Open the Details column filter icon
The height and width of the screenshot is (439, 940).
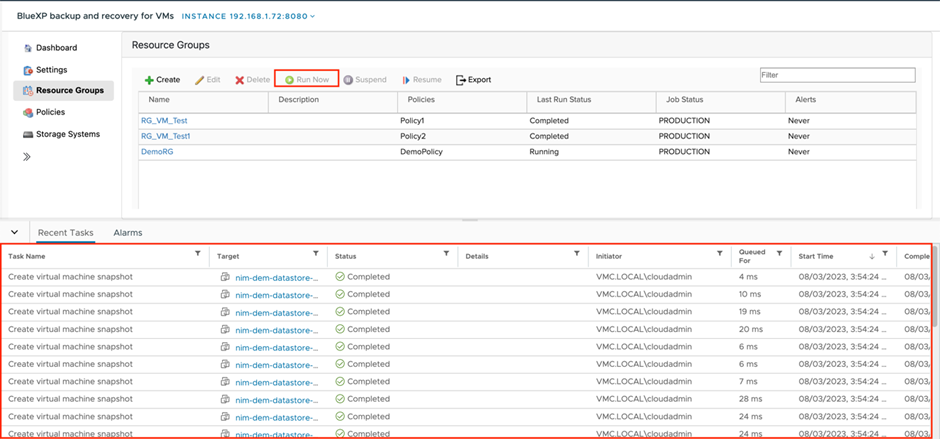pyautogui.click(x=576, y=254)
